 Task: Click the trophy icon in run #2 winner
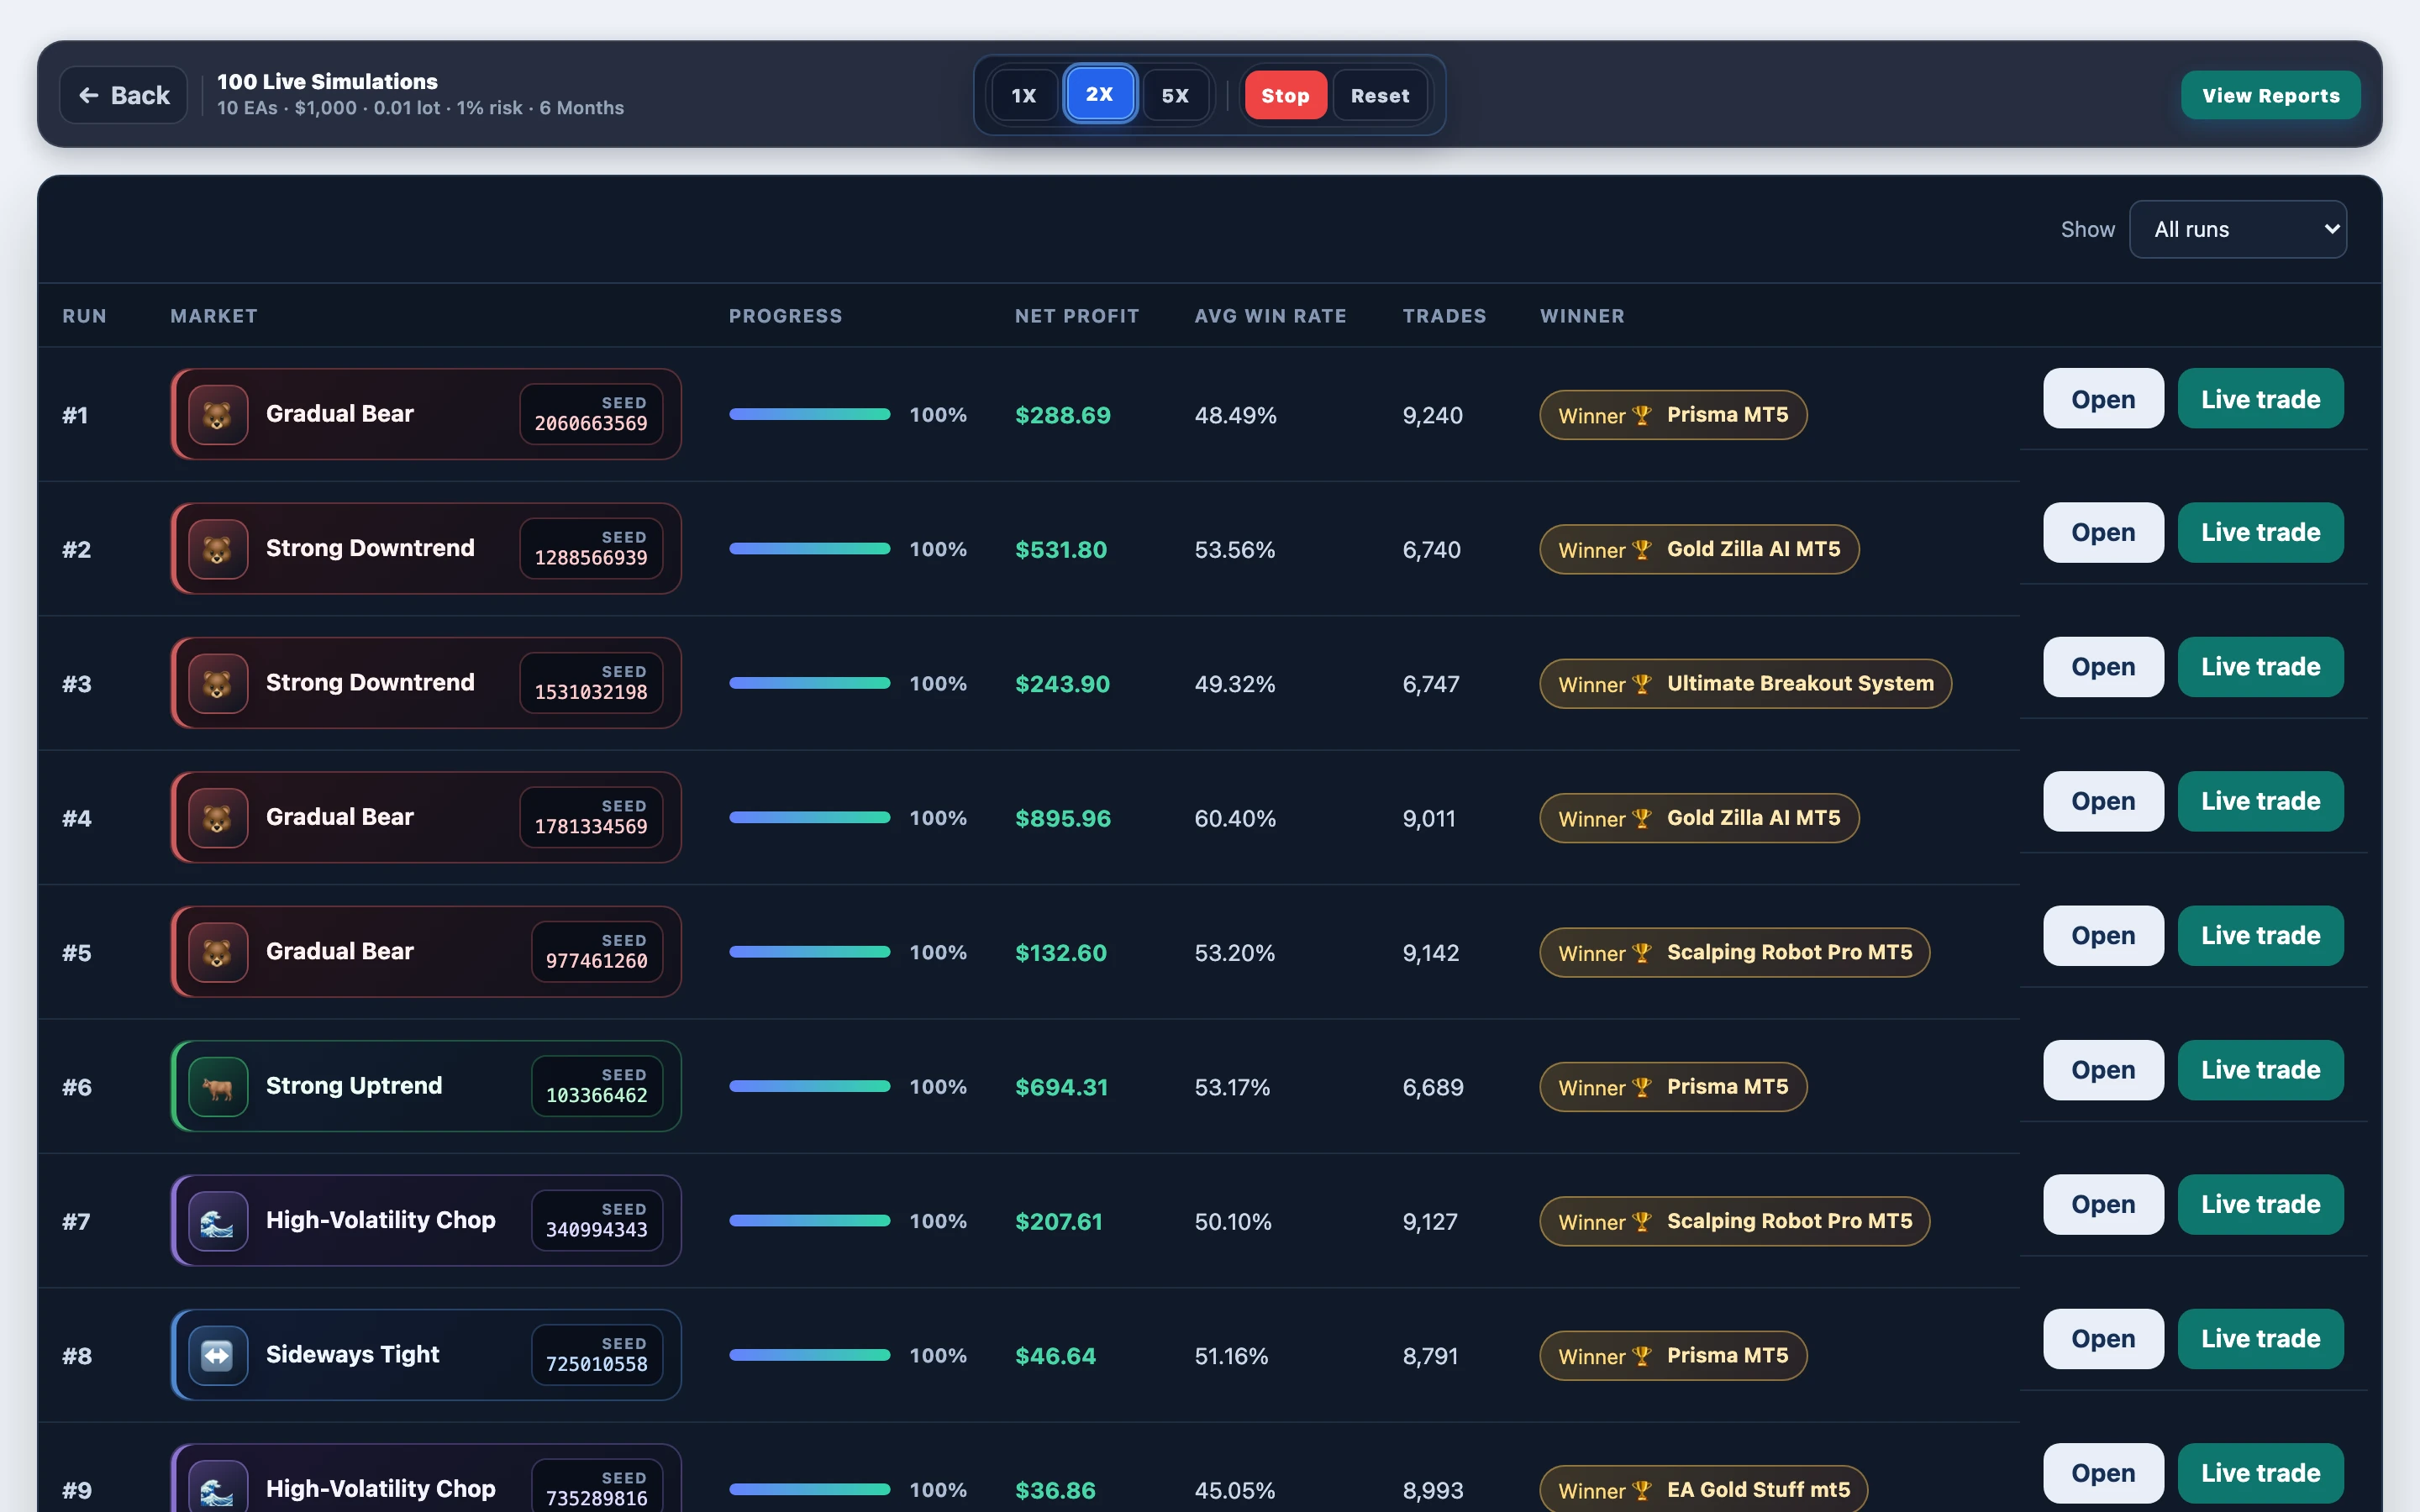coord(1641,549)
